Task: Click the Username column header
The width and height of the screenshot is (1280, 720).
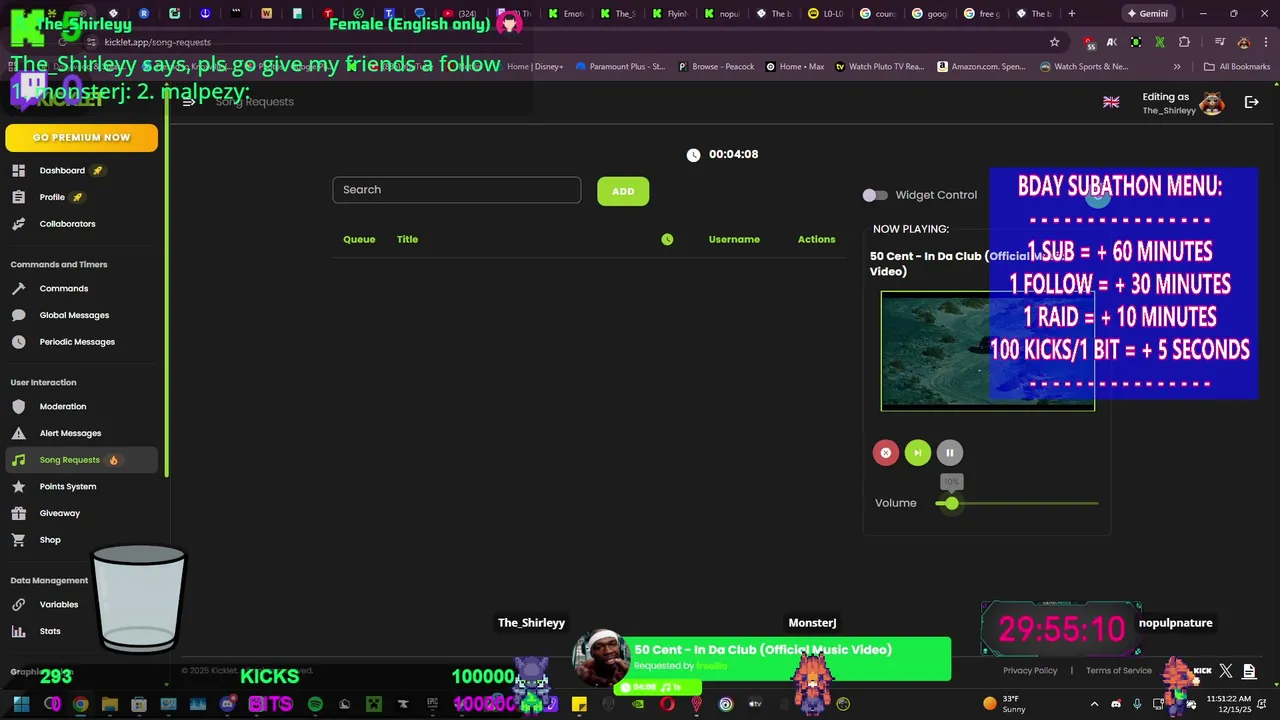Action: 734,239
